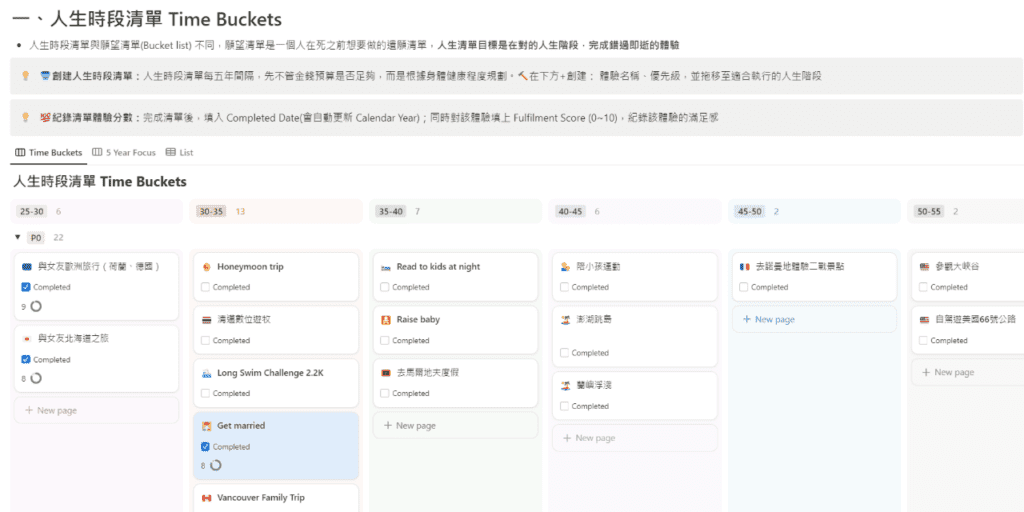
Task: Collapse the P0 group toggle
Action: pos(17,237)
